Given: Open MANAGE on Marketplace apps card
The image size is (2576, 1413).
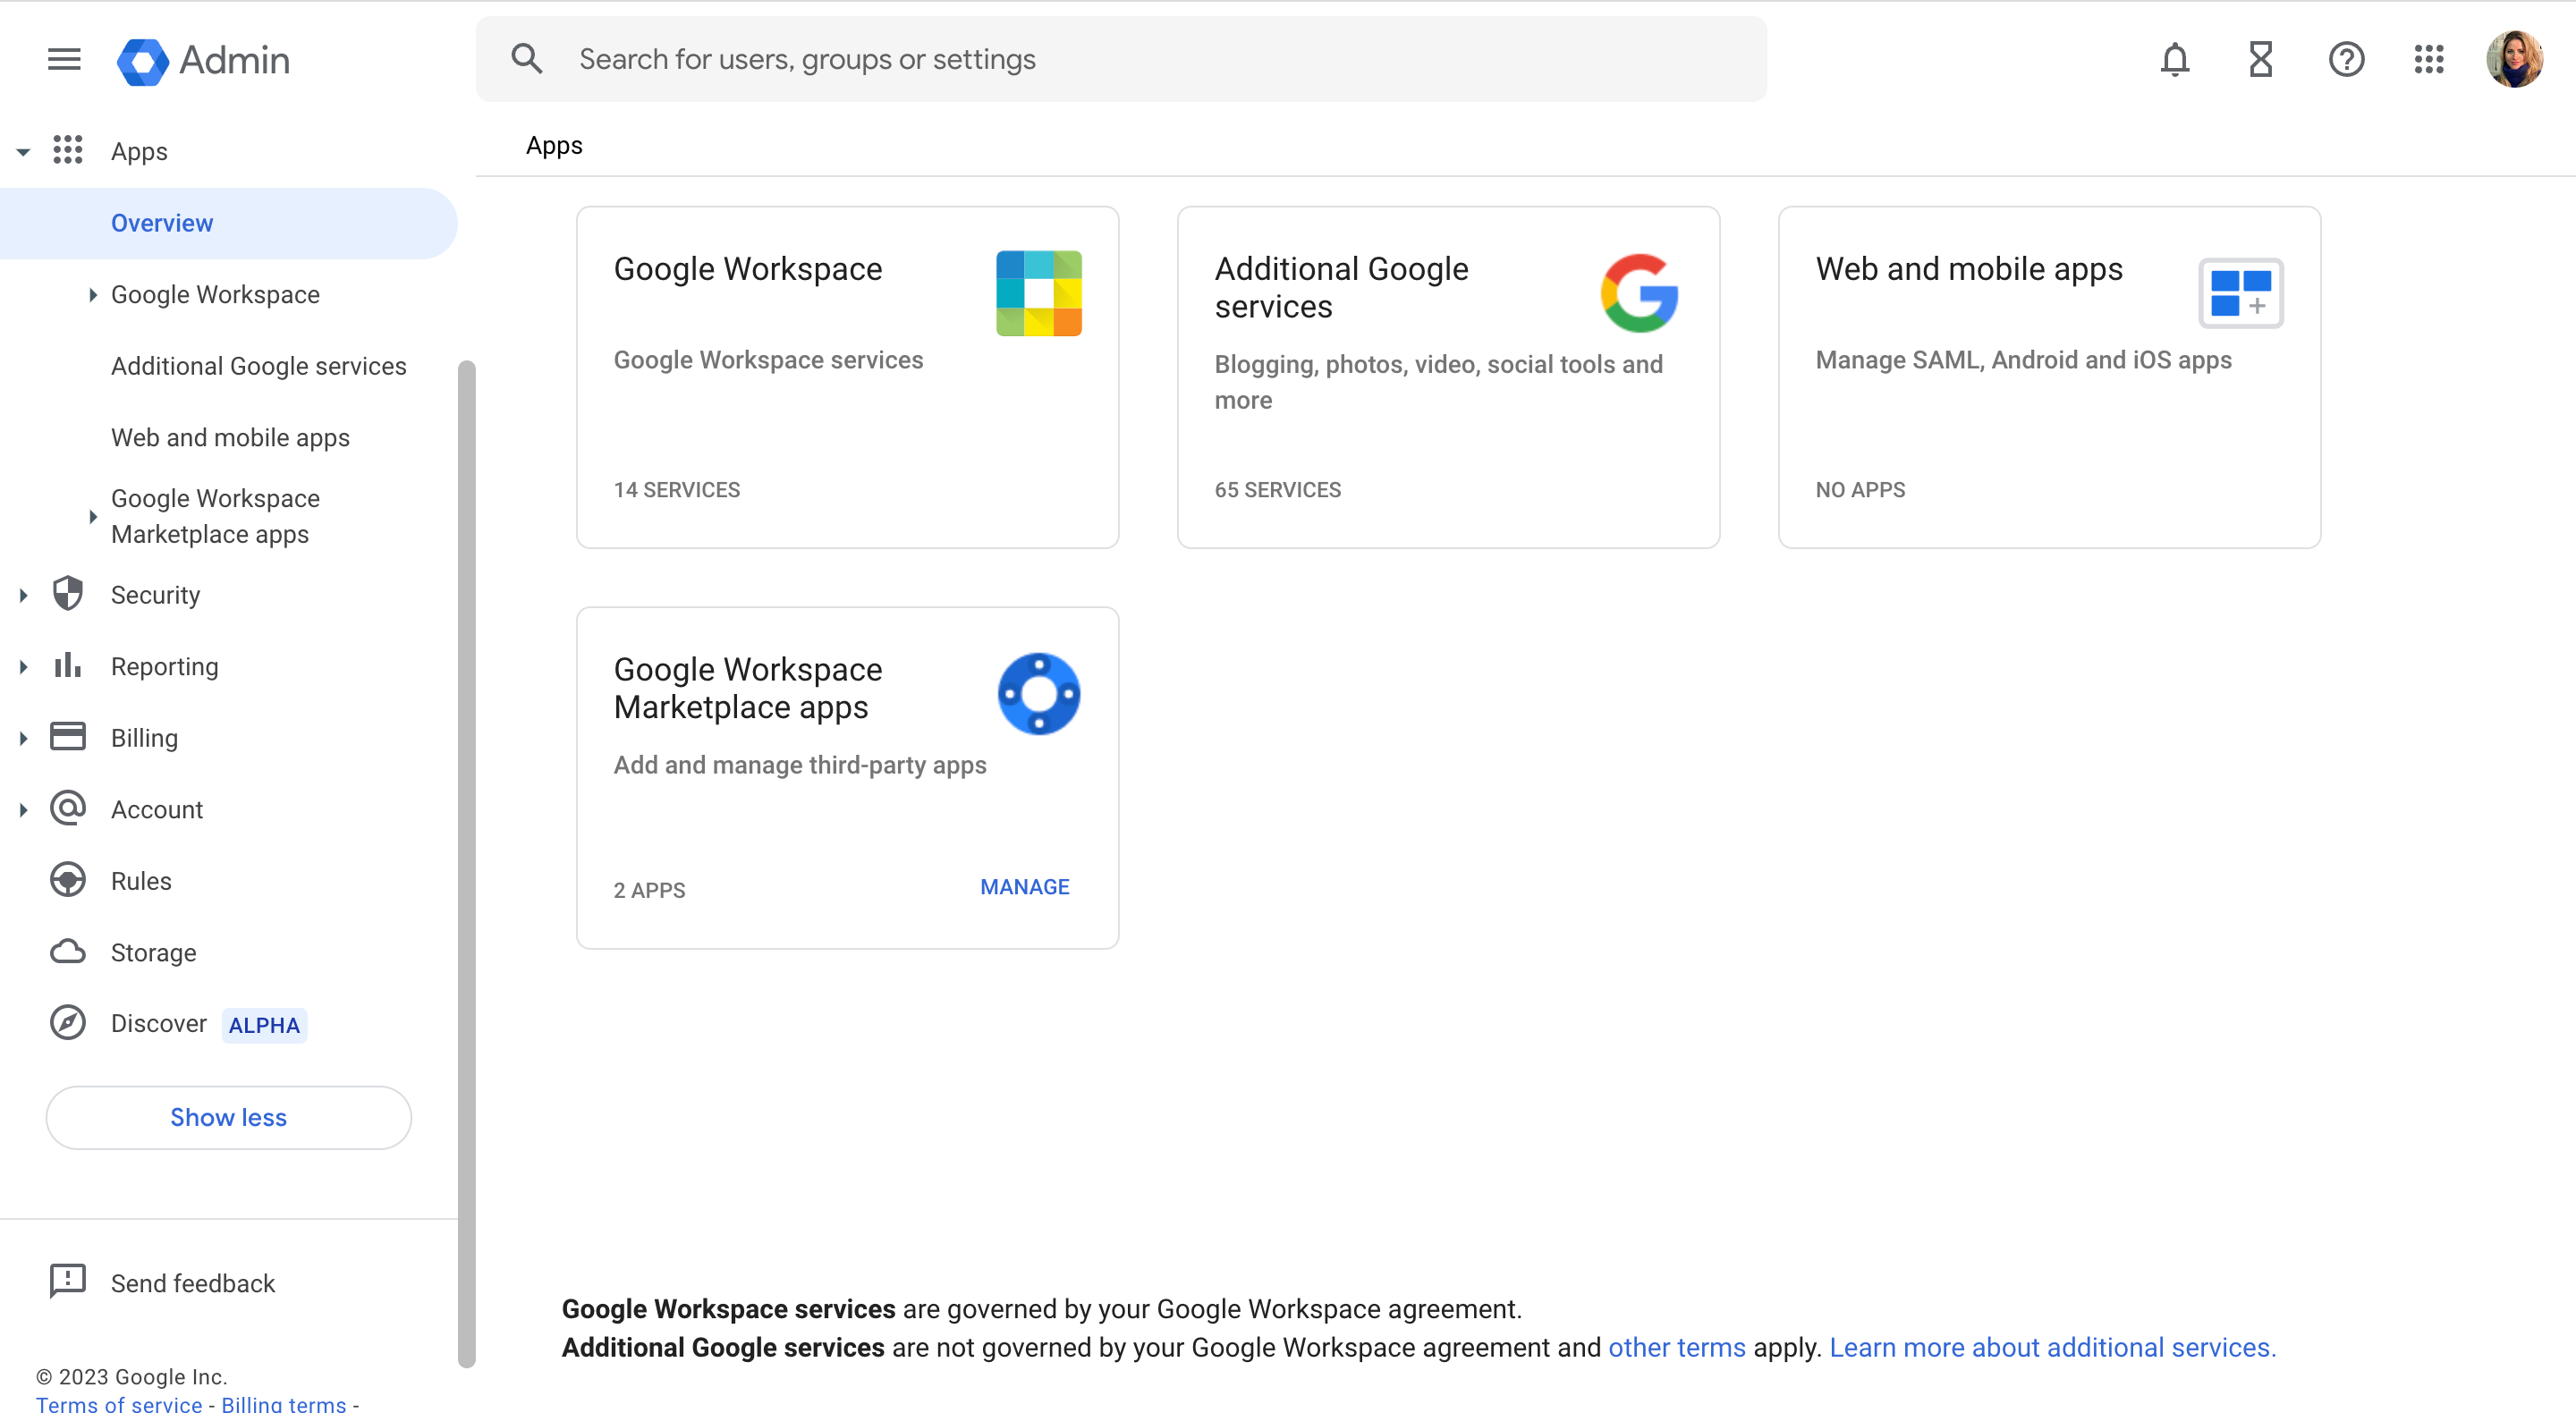Looking at the screenshot, I should (1024, 886).
